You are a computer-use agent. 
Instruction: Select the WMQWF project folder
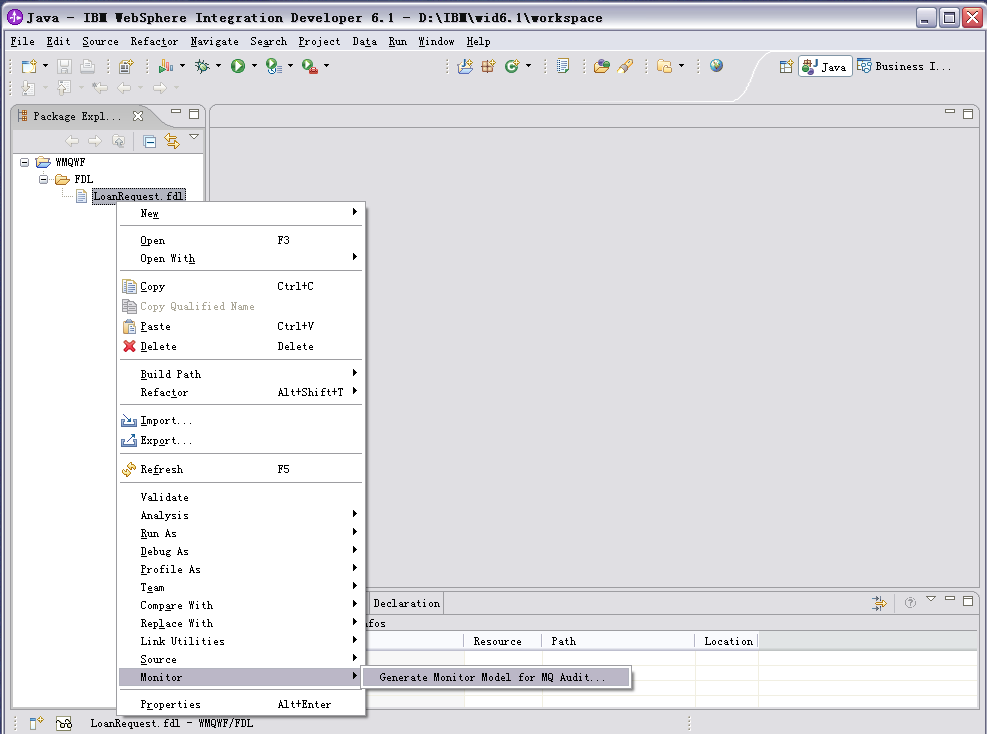point(70,162)
